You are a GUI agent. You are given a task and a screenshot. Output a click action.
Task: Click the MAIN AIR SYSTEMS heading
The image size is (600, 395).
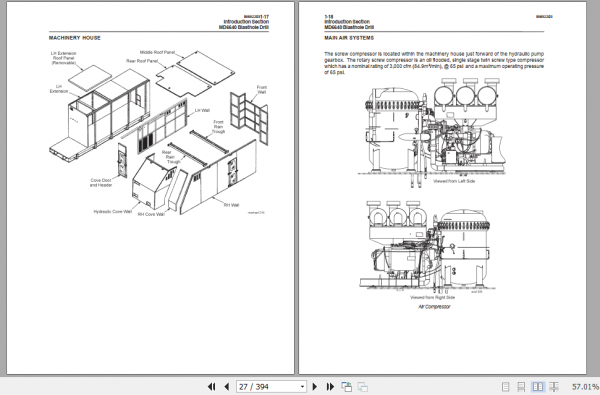(349, 38)
